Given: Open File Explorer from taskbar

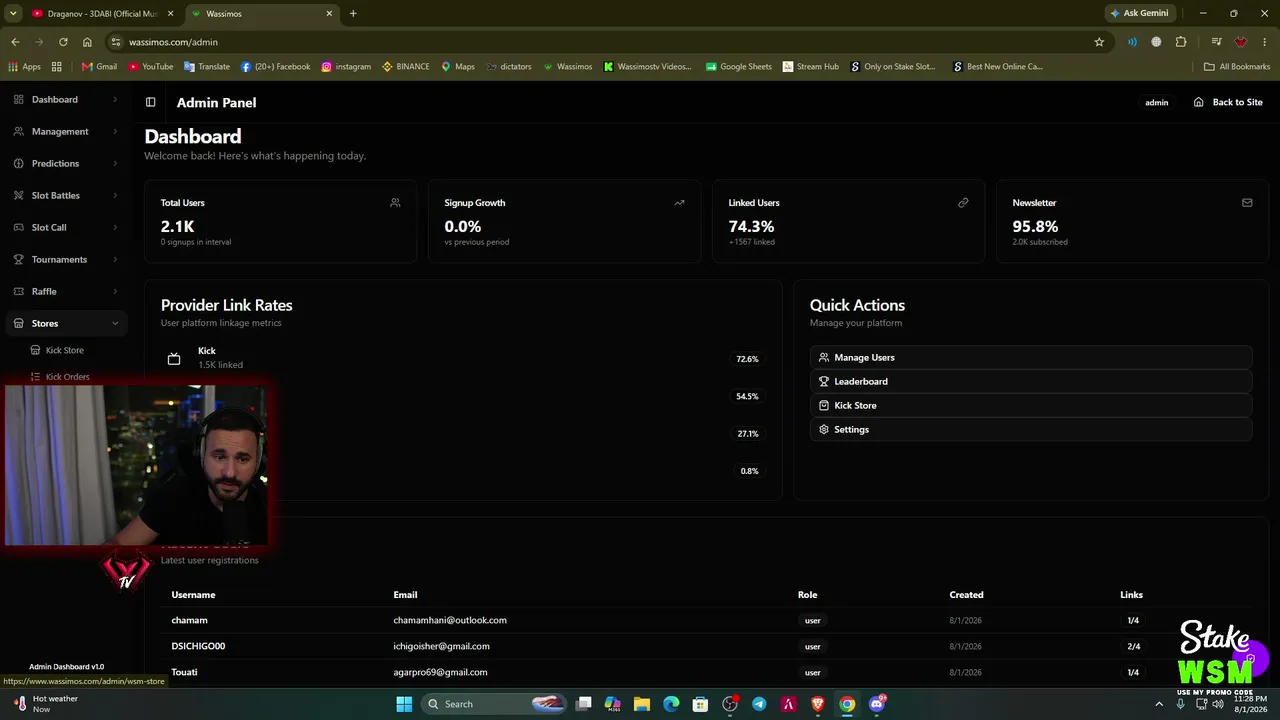Looking at the screenshot, I should pos(642,704).
